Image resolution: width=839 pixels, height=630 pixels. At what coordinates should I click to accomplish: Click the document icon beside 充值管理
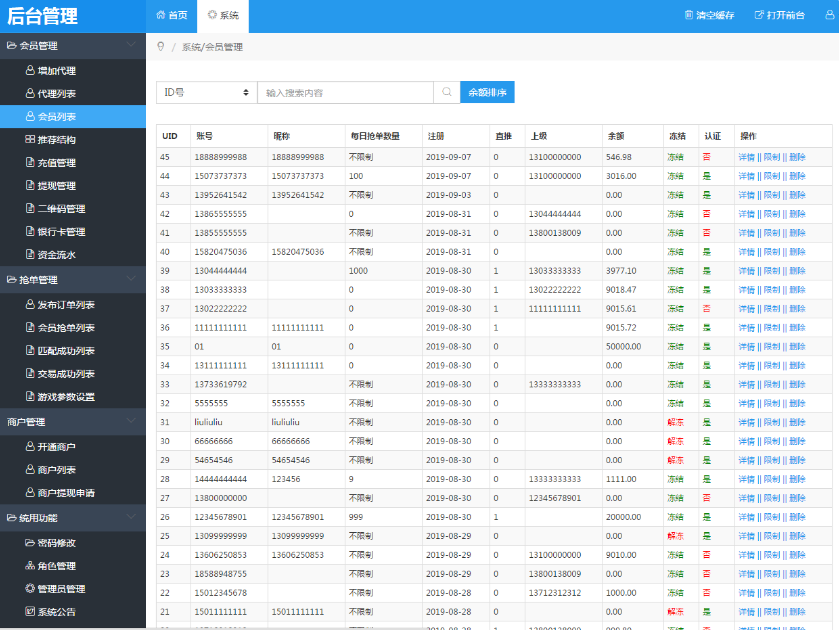[x=30, y=162]
